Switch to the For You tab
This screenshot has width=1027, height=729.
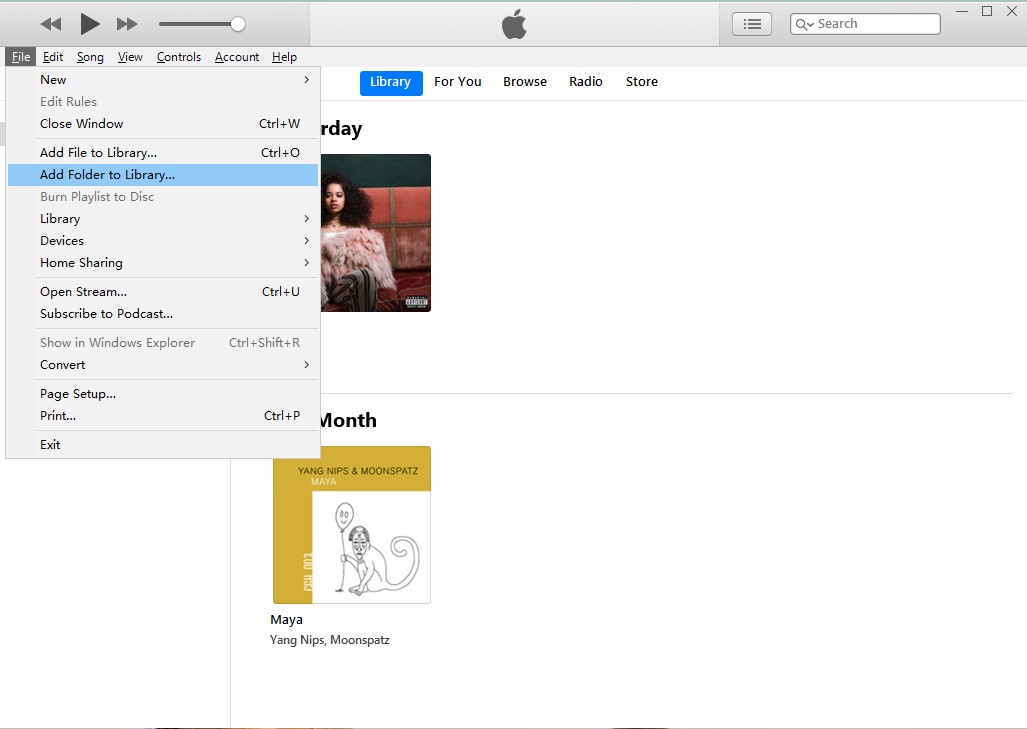pos(458,82)
